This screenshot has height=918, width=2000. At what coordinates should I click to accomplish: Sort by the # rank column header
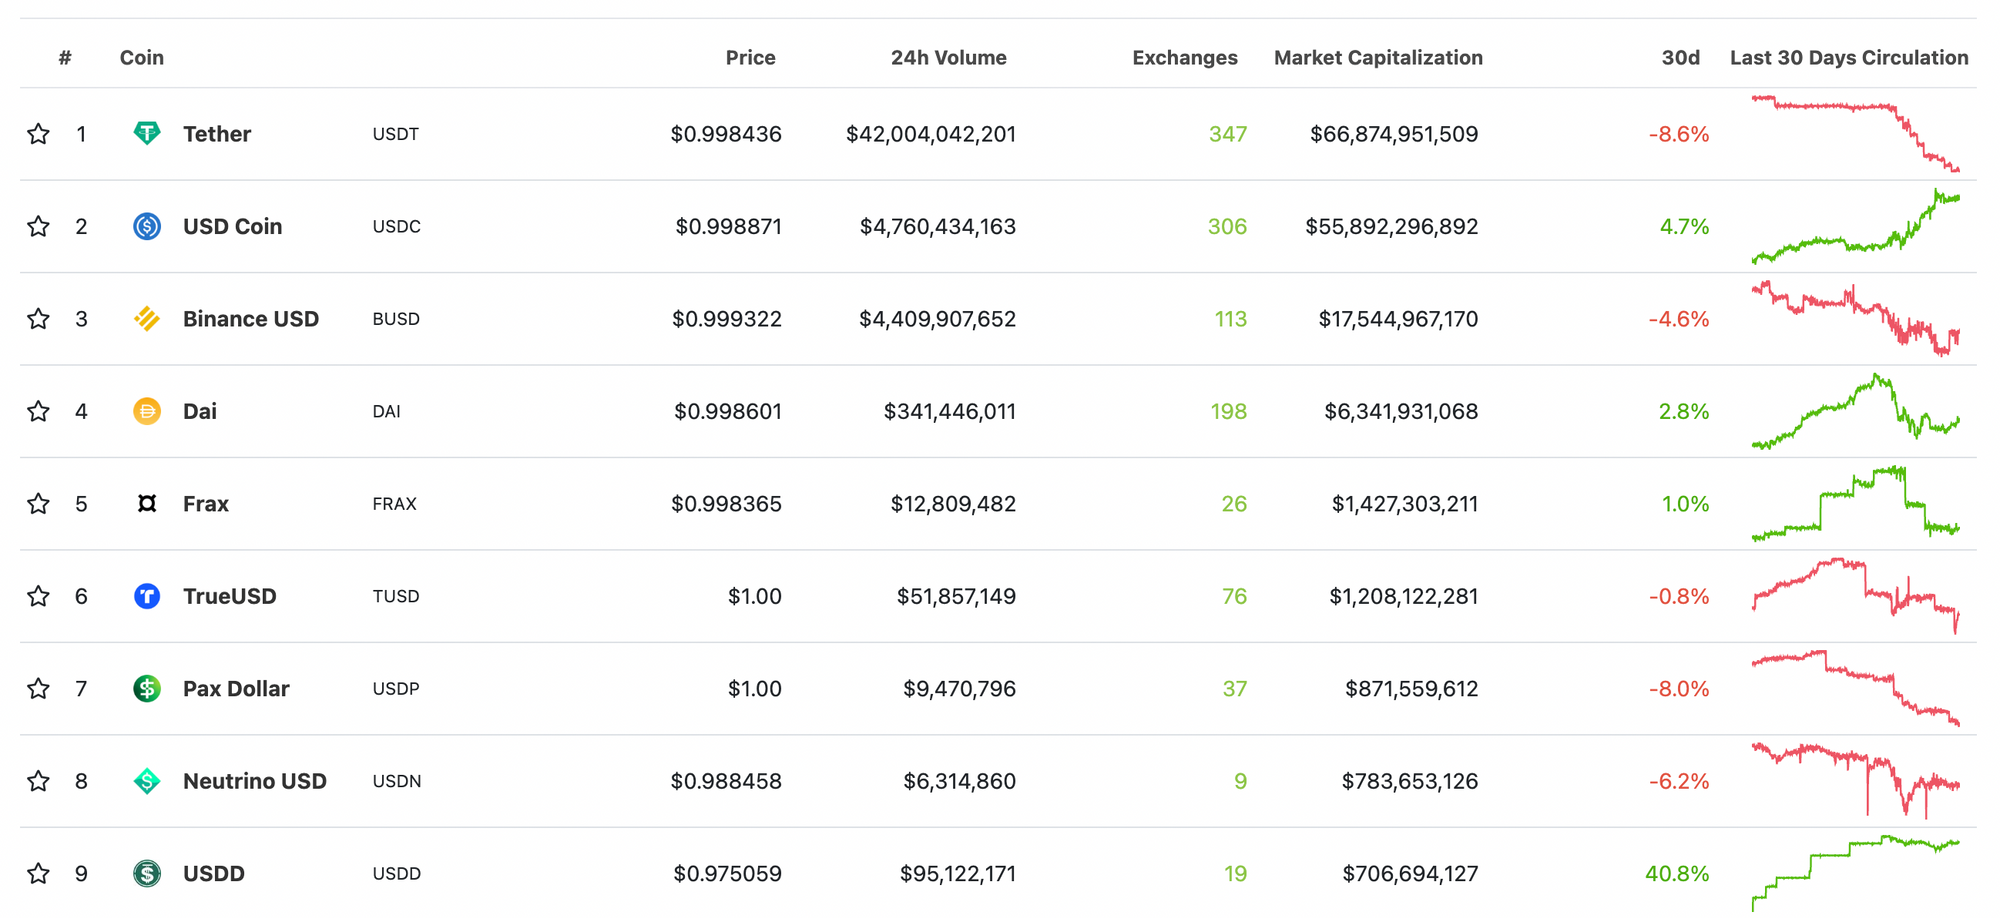click(65, 58)
